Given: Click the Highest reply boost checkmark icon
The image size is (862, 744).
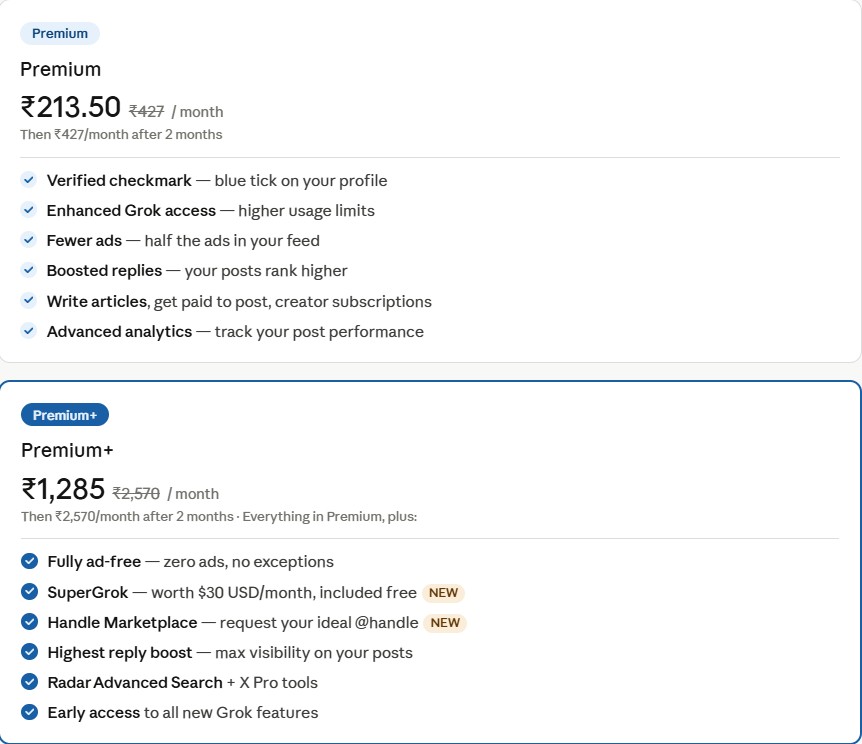Looking at the screenshot, I should (28, 651).
